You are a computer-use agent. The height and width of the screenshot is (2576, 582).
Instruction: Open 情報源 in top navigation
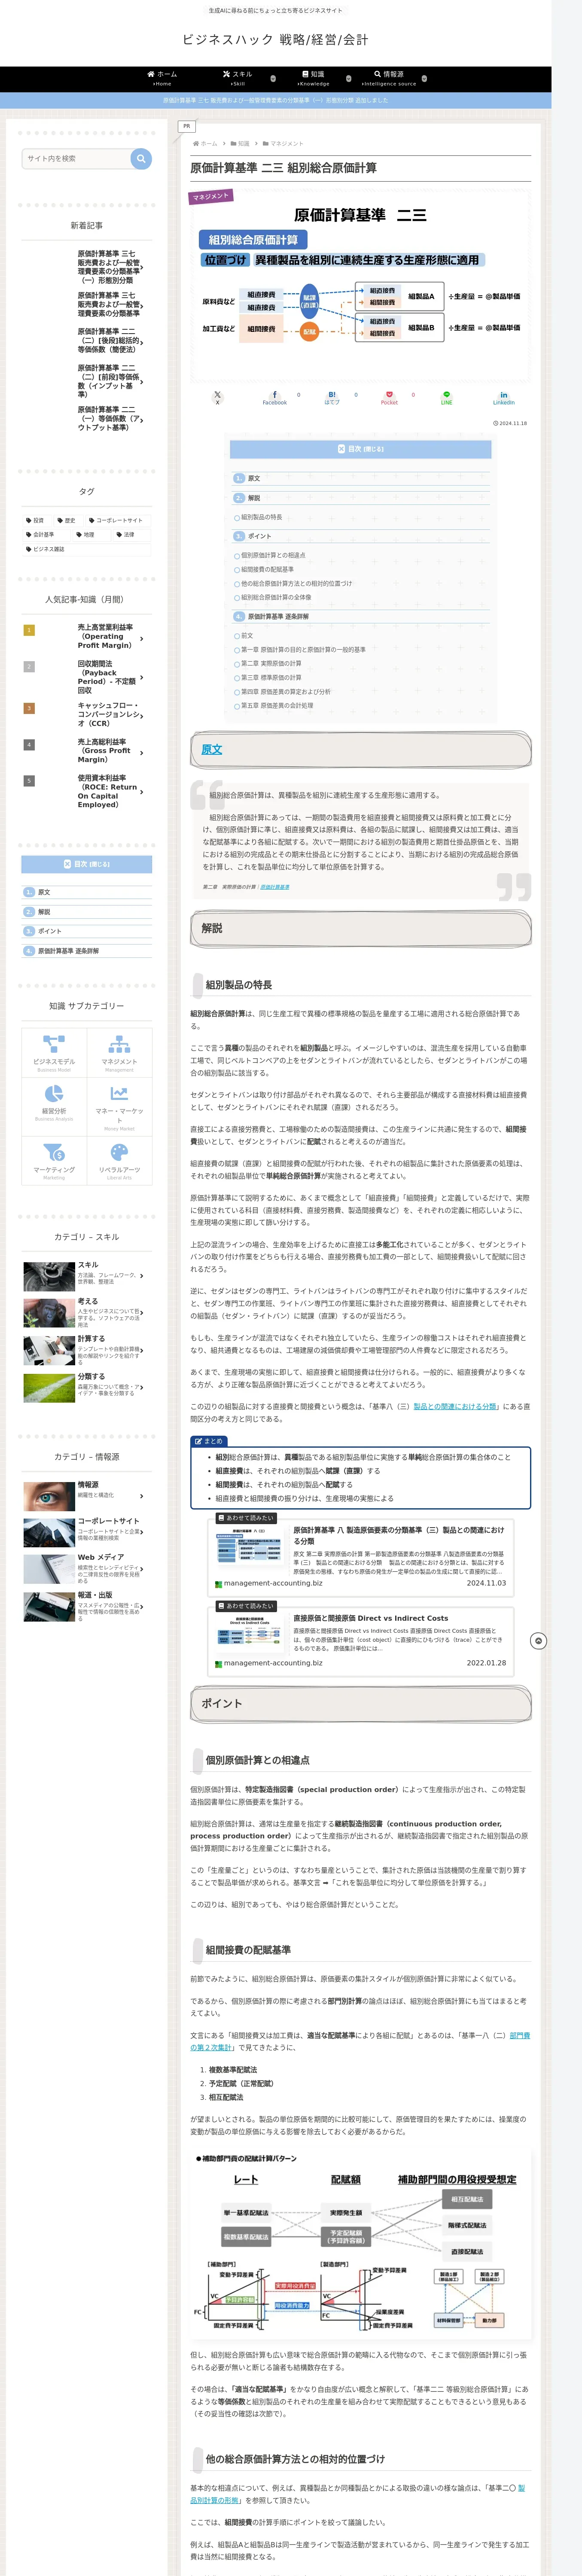point(389,78)
